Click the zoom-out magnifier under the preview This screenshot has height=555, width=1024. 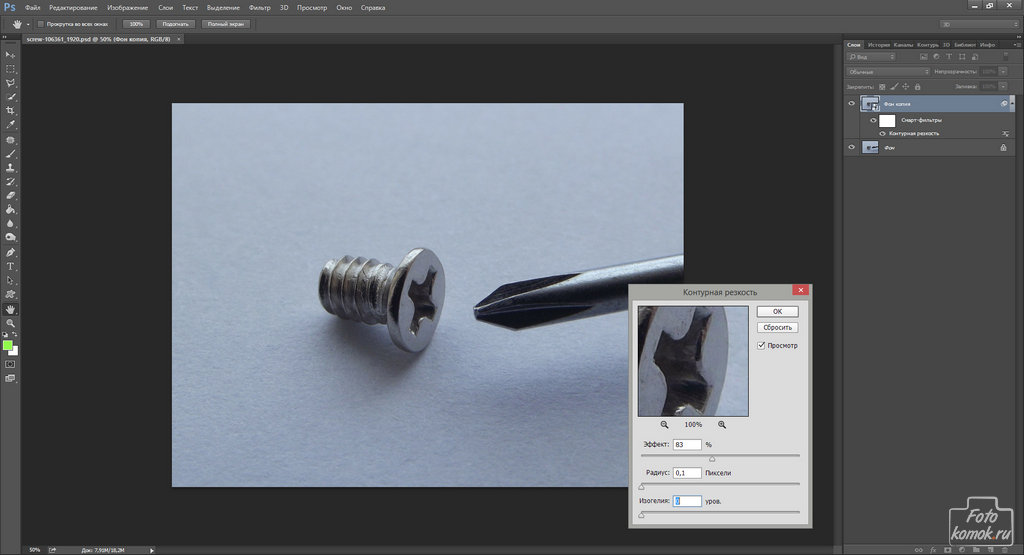point(664,424)
